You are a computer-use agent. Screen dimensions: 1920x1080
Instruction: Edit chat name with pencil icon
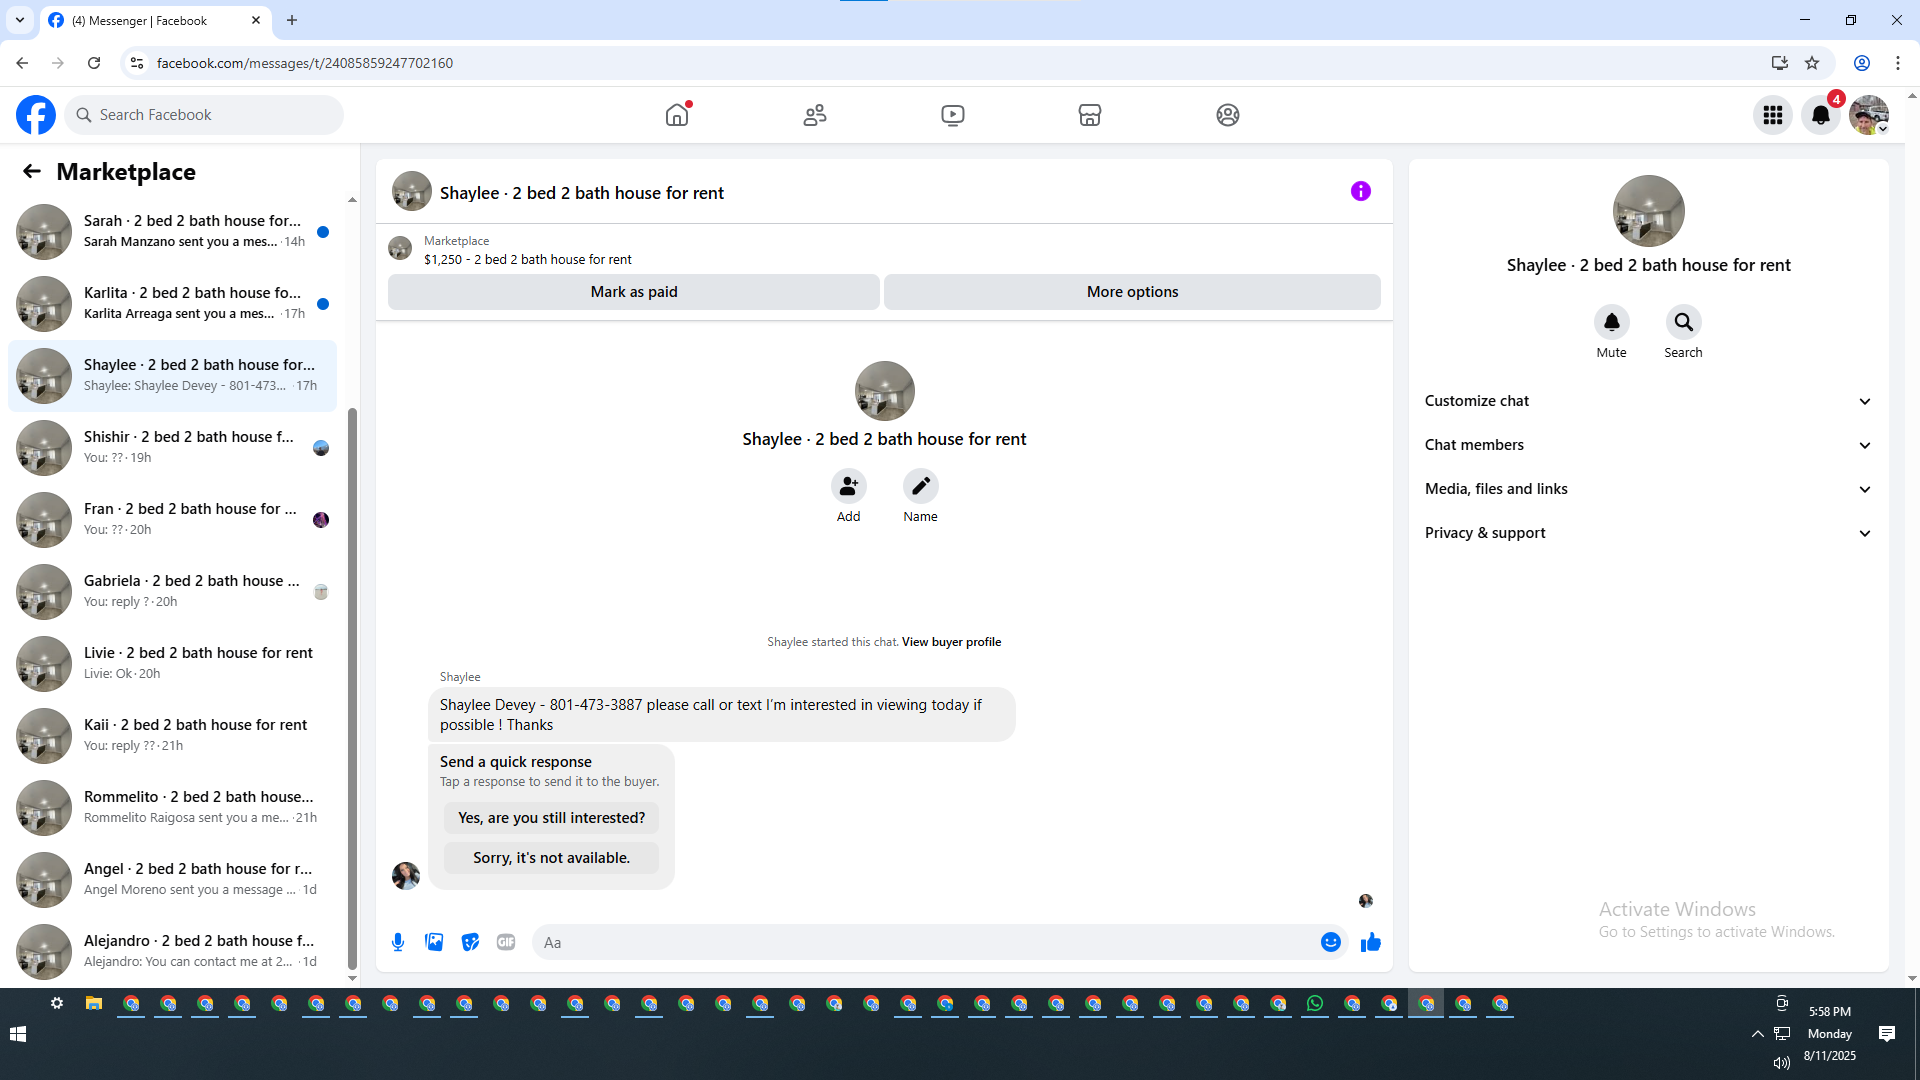tap(920, 486)
